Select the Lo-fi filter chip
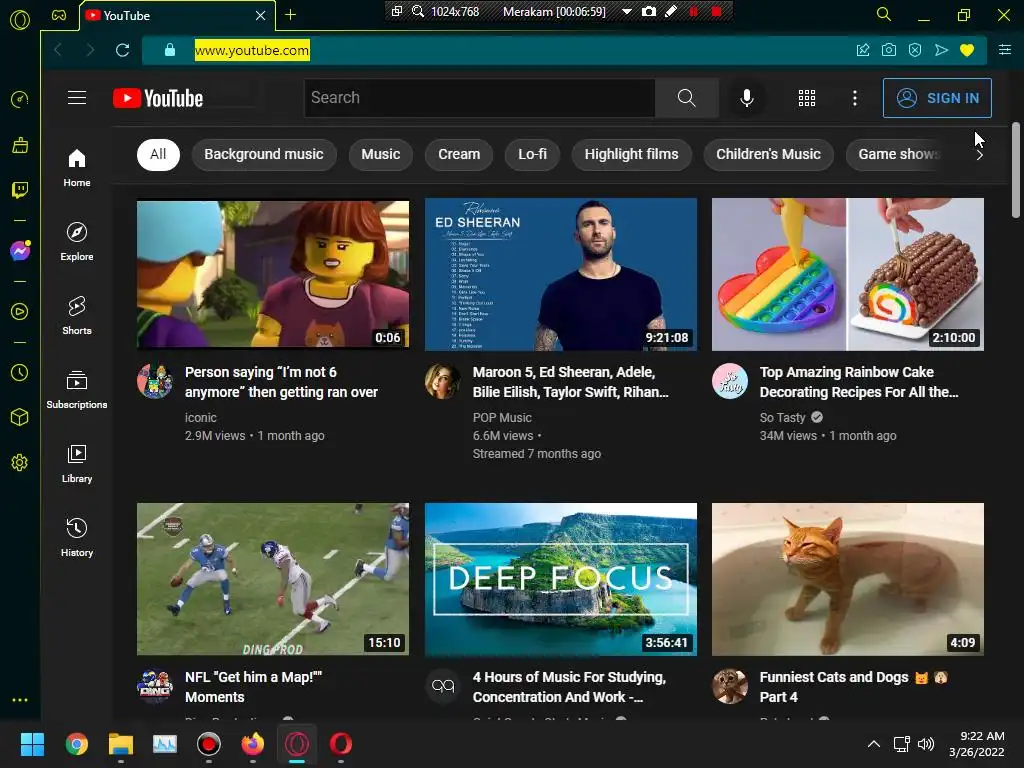 [x=532, y=155]
